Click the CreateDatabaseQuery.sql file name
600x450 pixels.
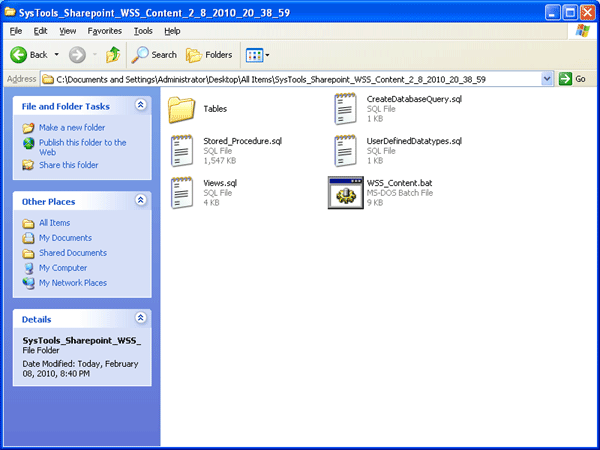pos(414,99)
